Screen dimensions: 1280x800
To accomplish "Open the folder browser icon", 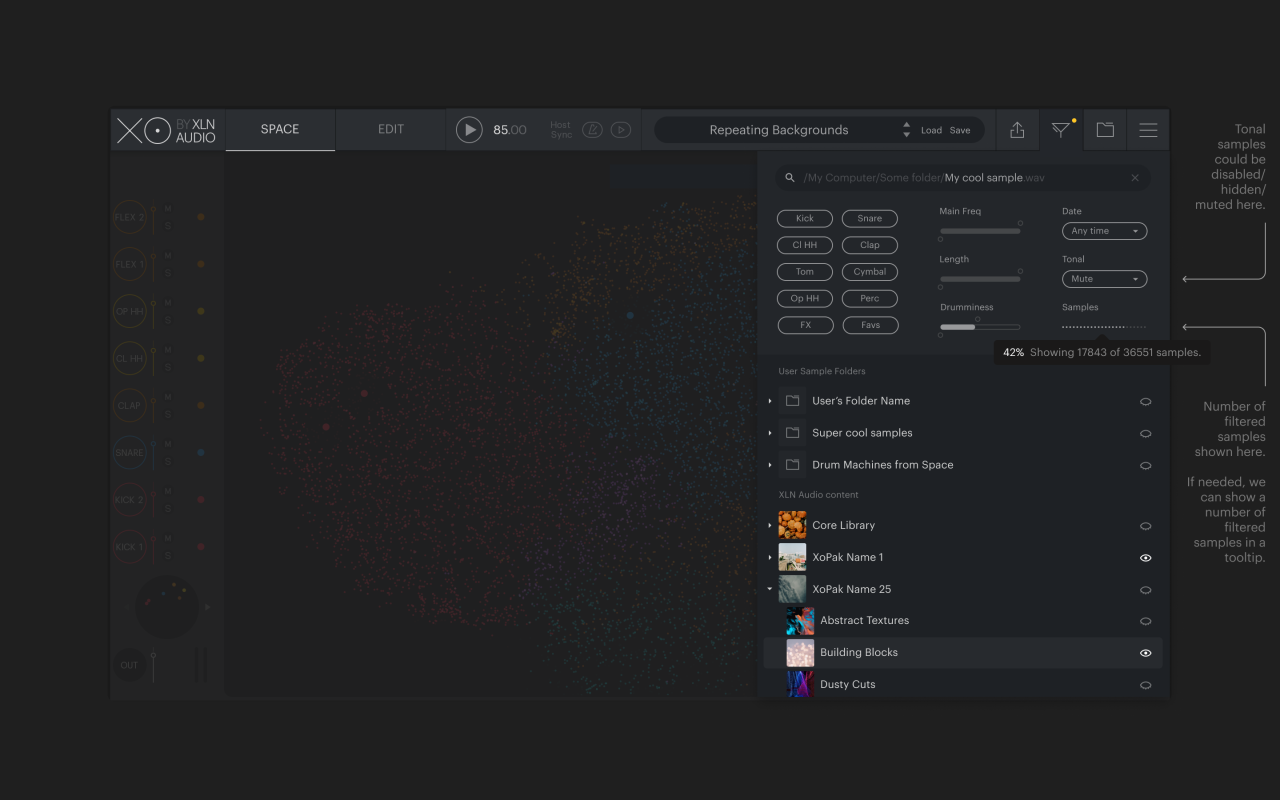I will (x=1105, y=130).
